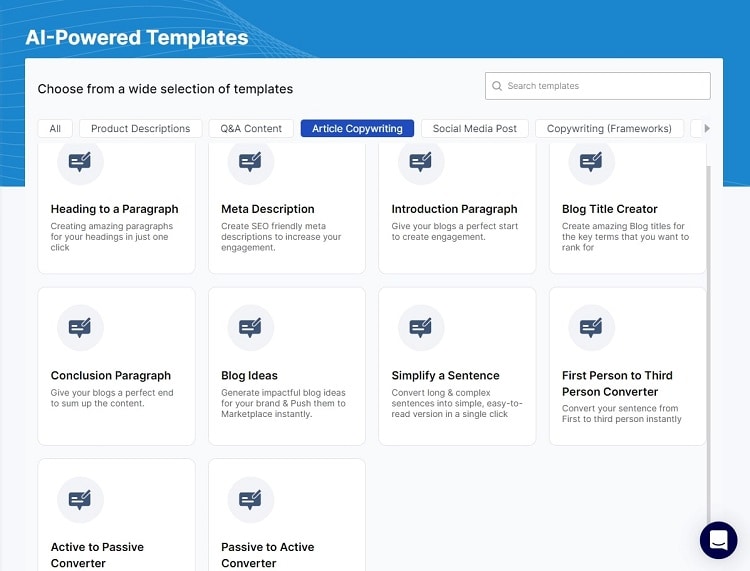Click the Heading to a Paragraph template icon
Image resolution: width=750 pixels, height=571 pixels.
click(80, 162)
